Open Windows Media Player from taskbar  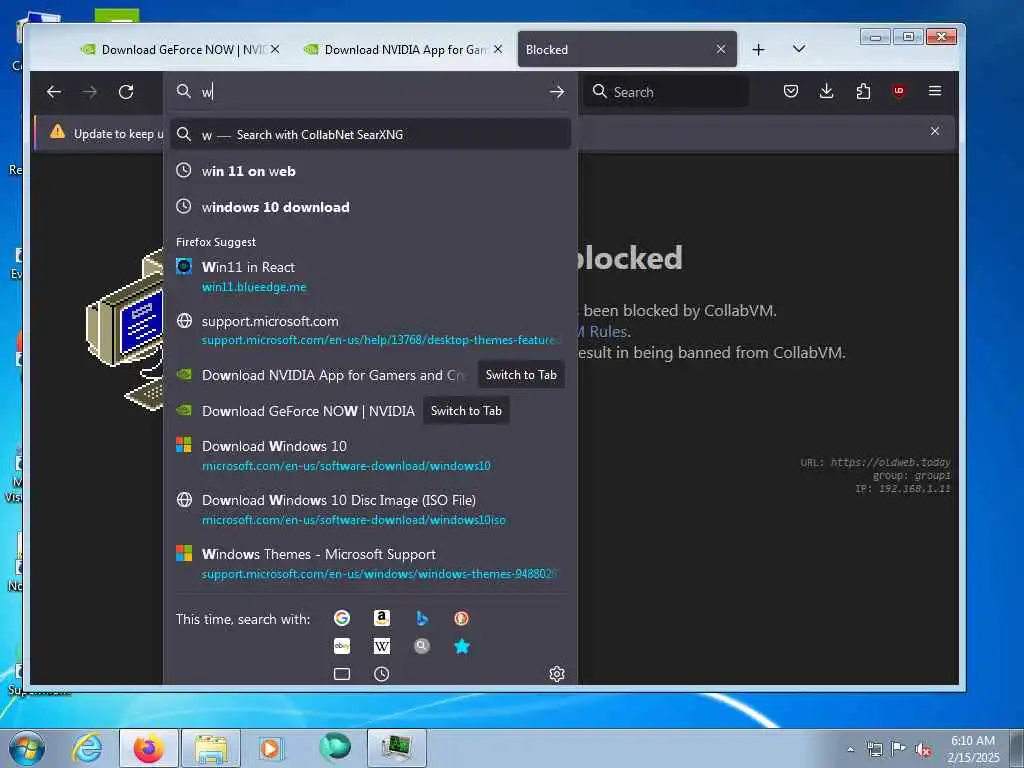point(270,748)
